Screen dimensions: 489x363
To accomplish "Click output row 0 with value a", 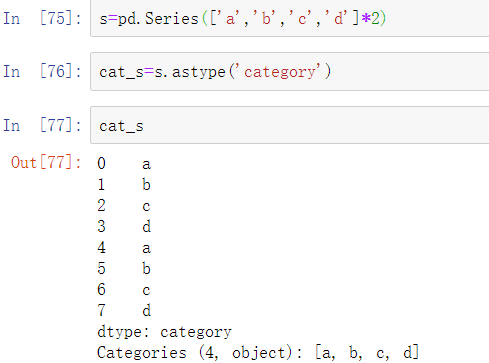I will pyautogui.click(x=124, y=164).
